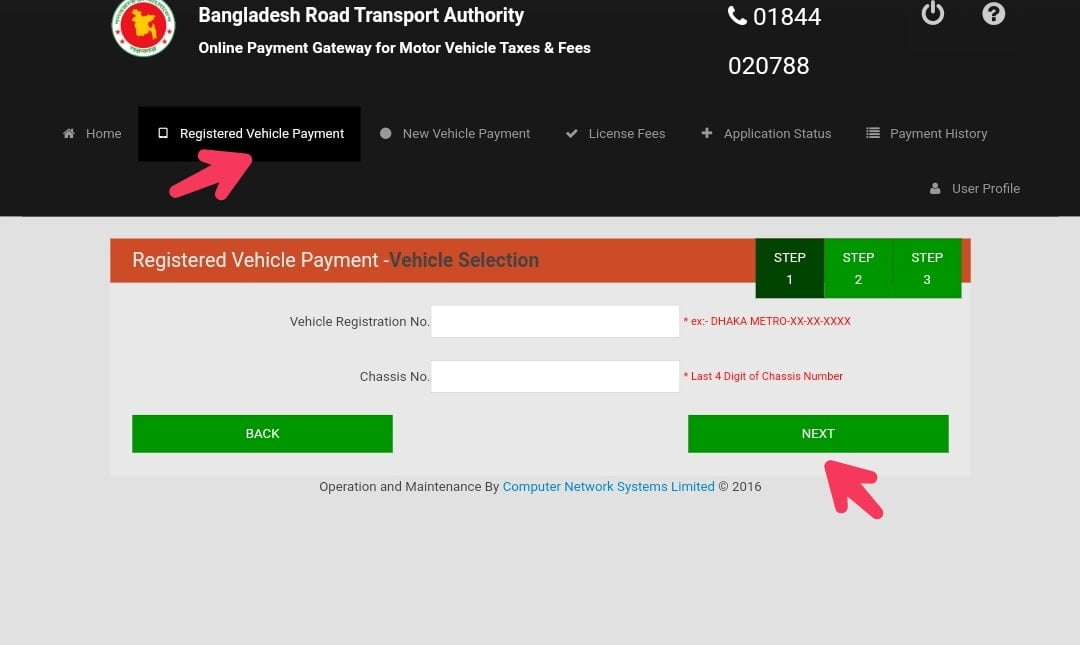
Task: Click the user icon beside User Profile
Action: click(x=935, y=188)
